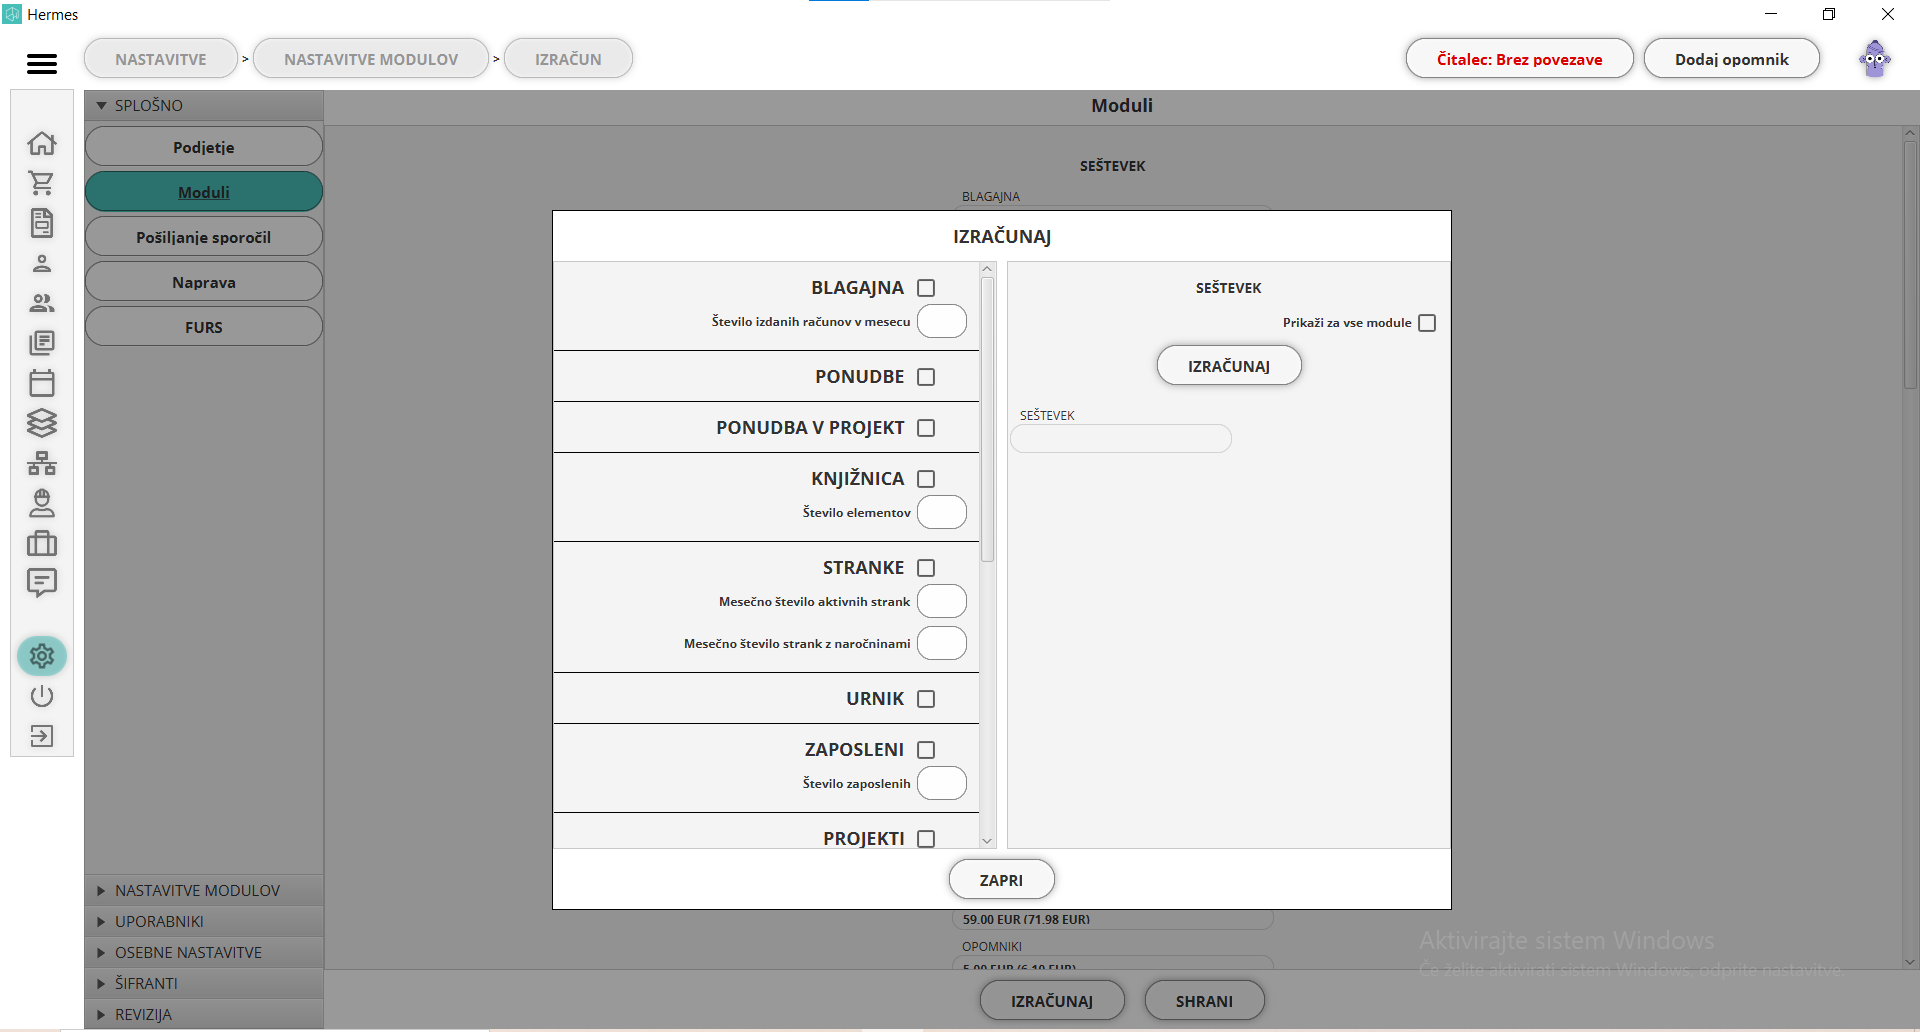
Task: Click Dodaj opomnik button
Action: (x=1732, y=59)
